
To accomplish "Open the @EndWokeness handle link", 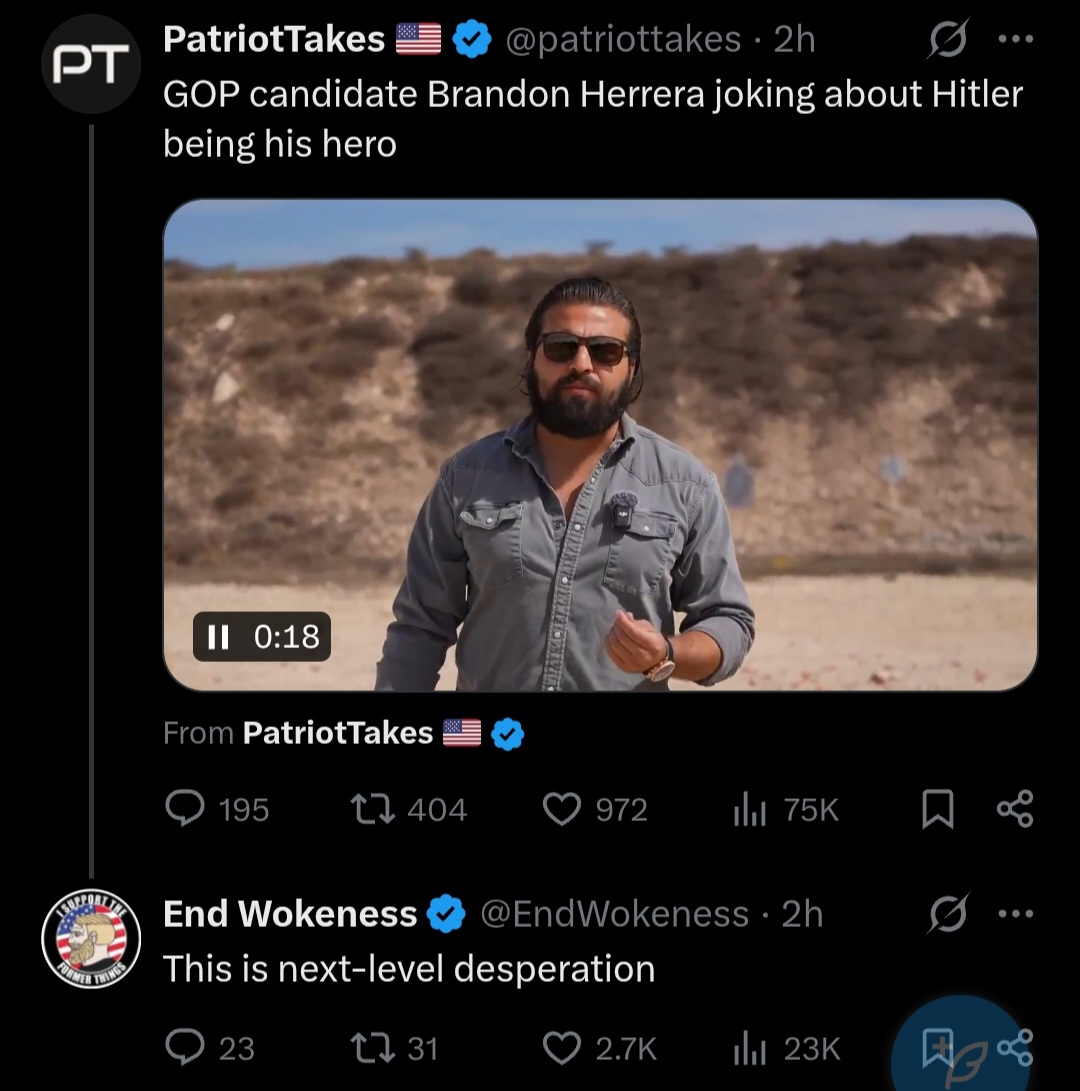I will pos(615,914).
